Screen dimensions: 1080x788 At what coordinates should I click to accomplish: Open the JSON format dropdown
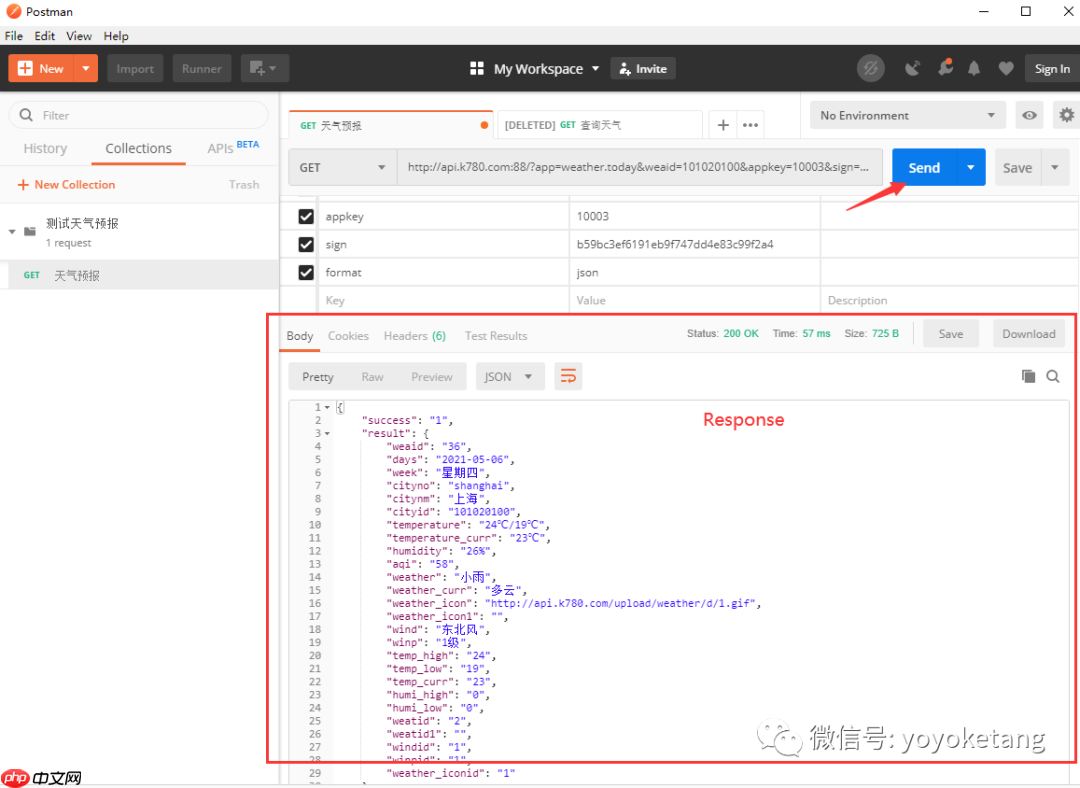510,376
